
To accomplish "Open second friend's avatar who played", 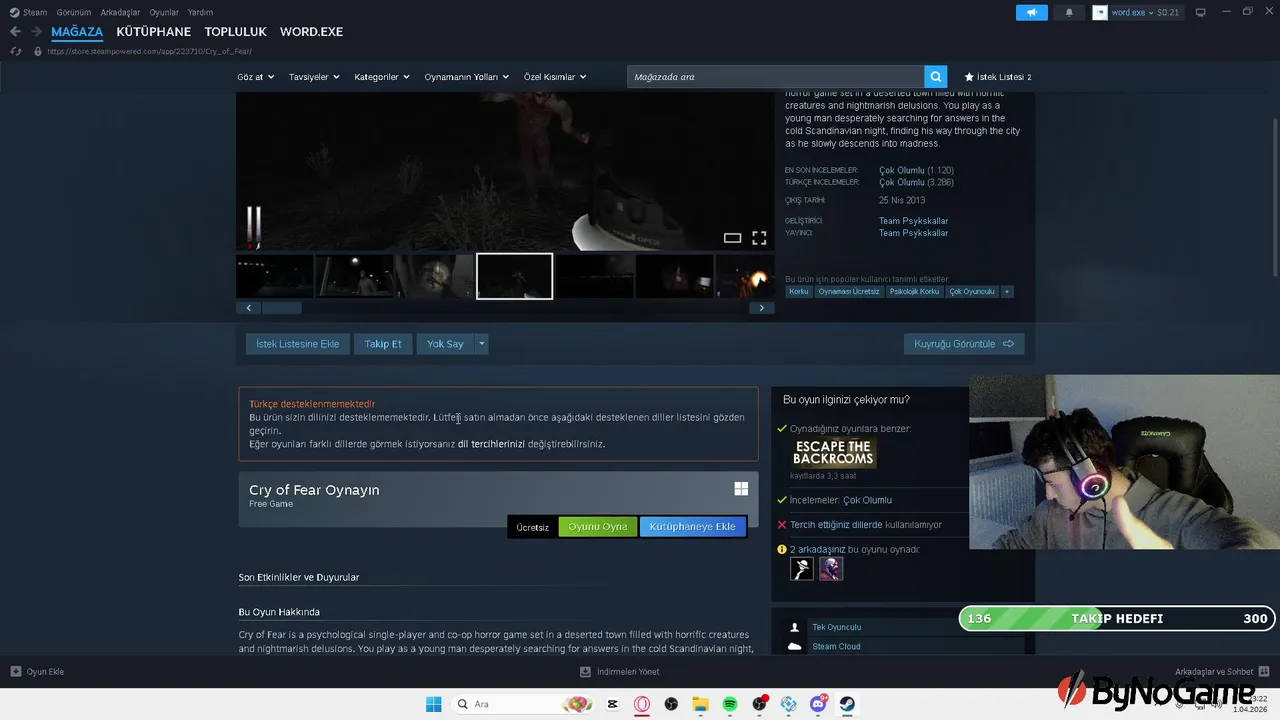I will [831, 569].
